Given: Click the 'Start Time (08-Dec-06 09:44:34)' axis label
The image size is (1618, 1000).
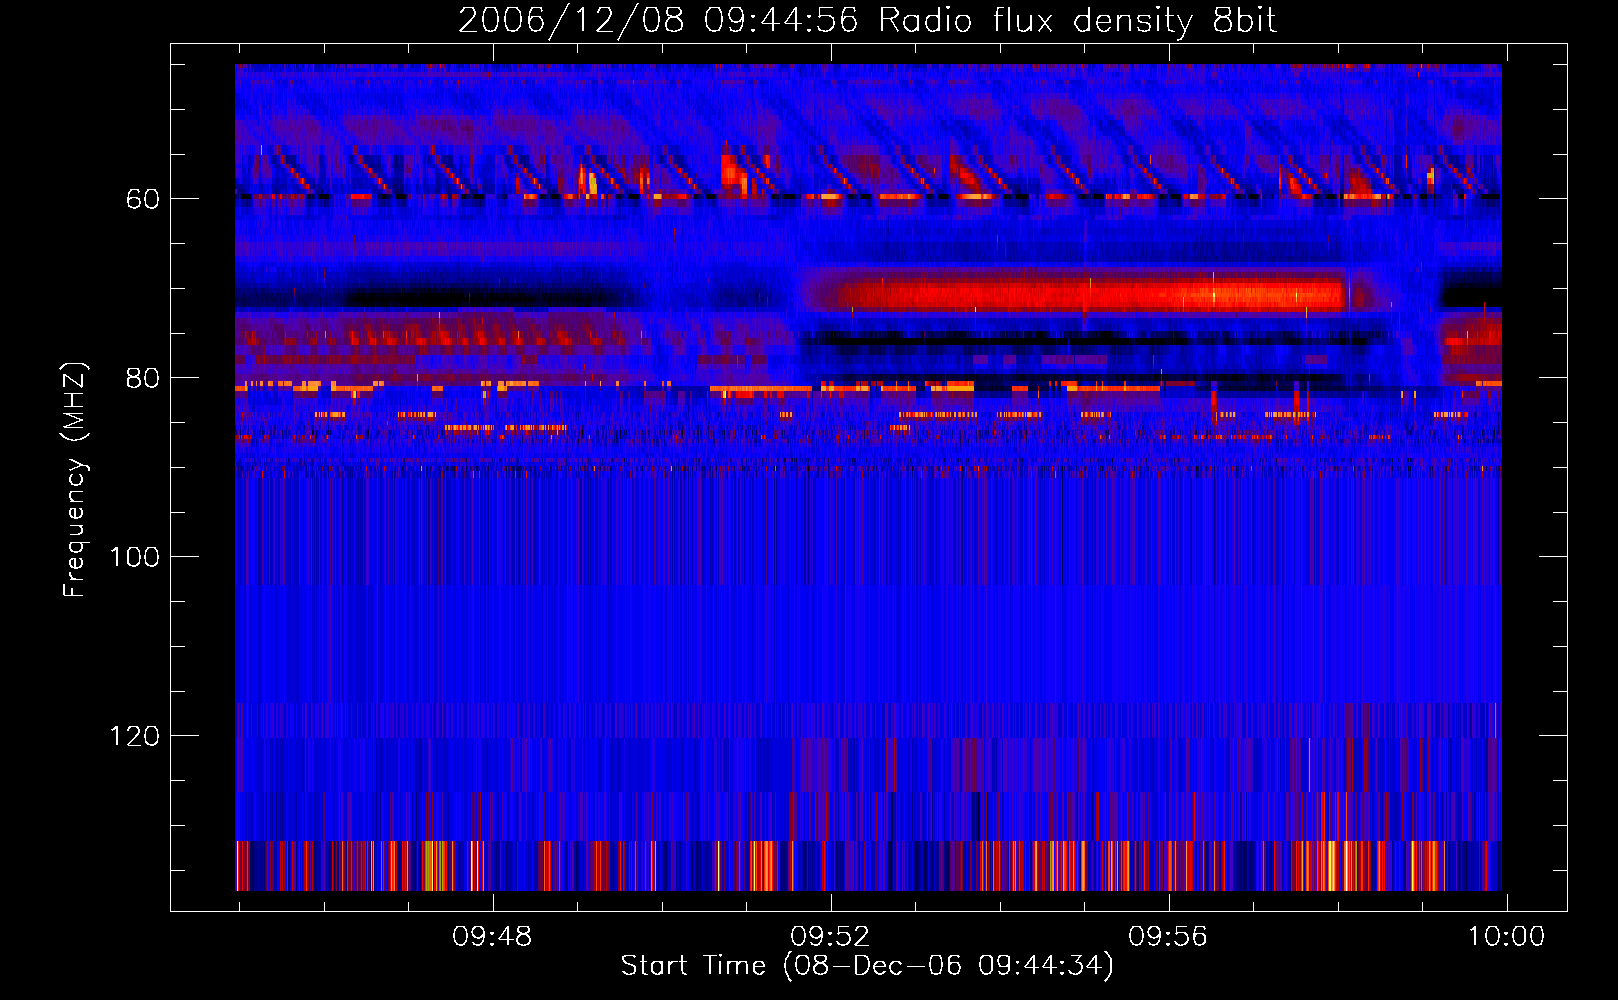Looking at the screenshot, I should (867, 966).
